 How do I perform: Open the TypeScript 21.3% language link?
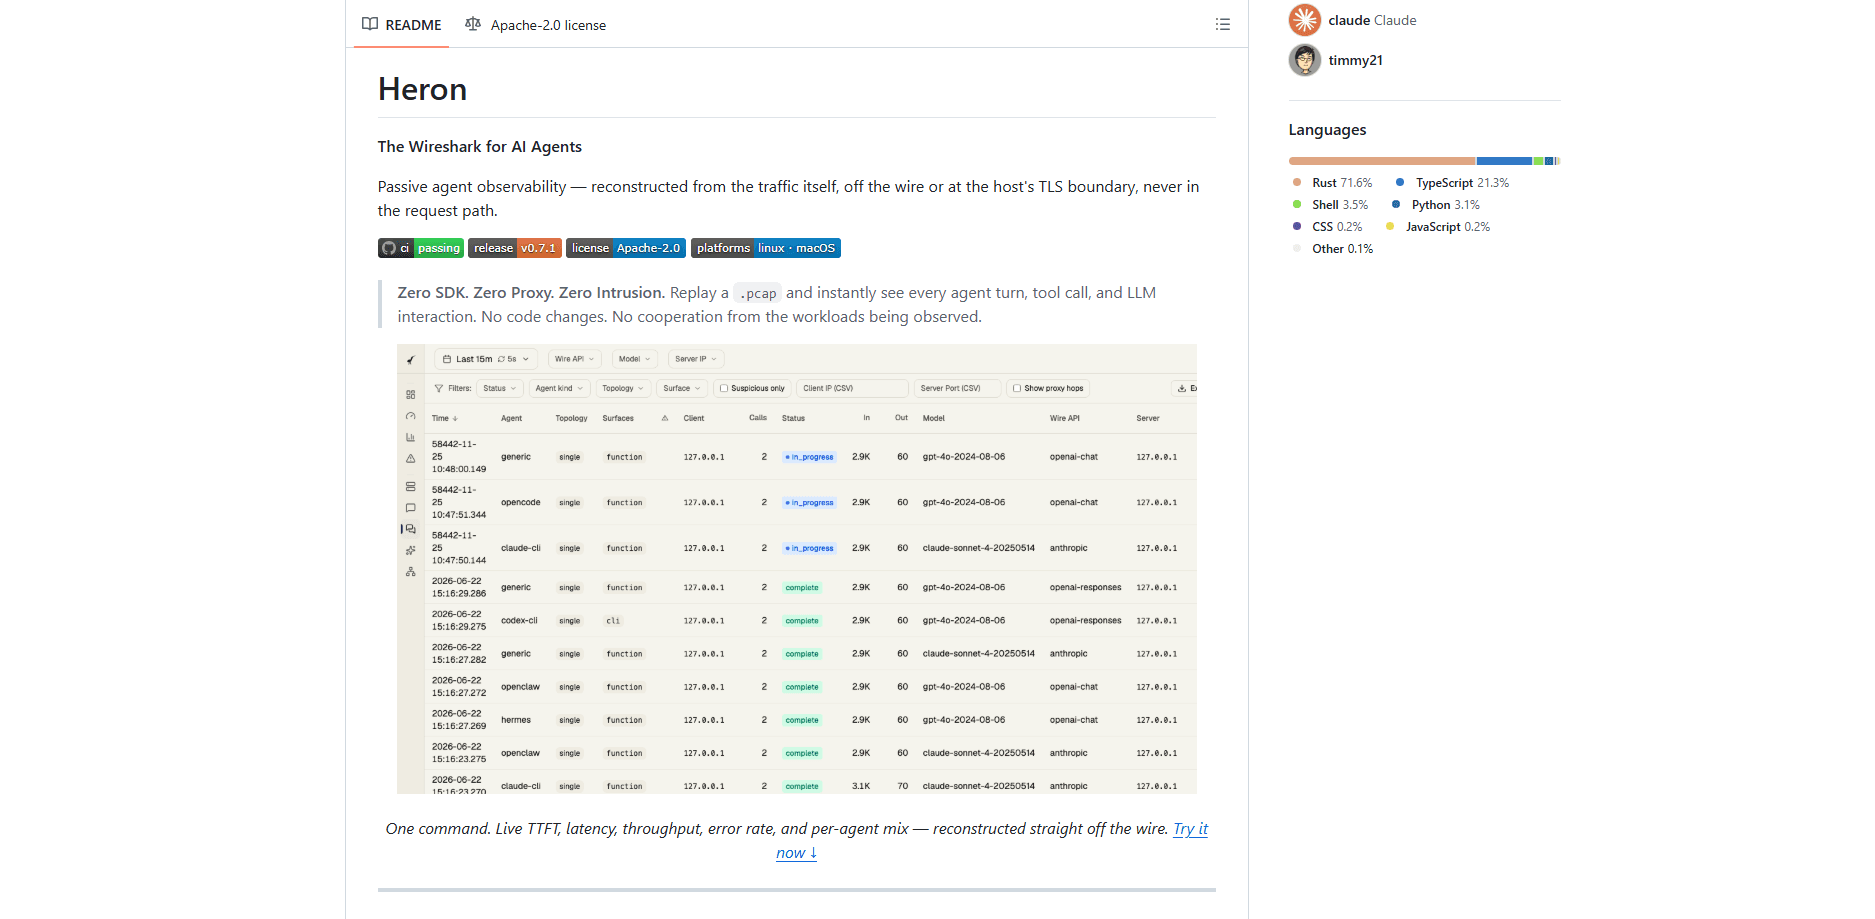[x=1452, y=183]
